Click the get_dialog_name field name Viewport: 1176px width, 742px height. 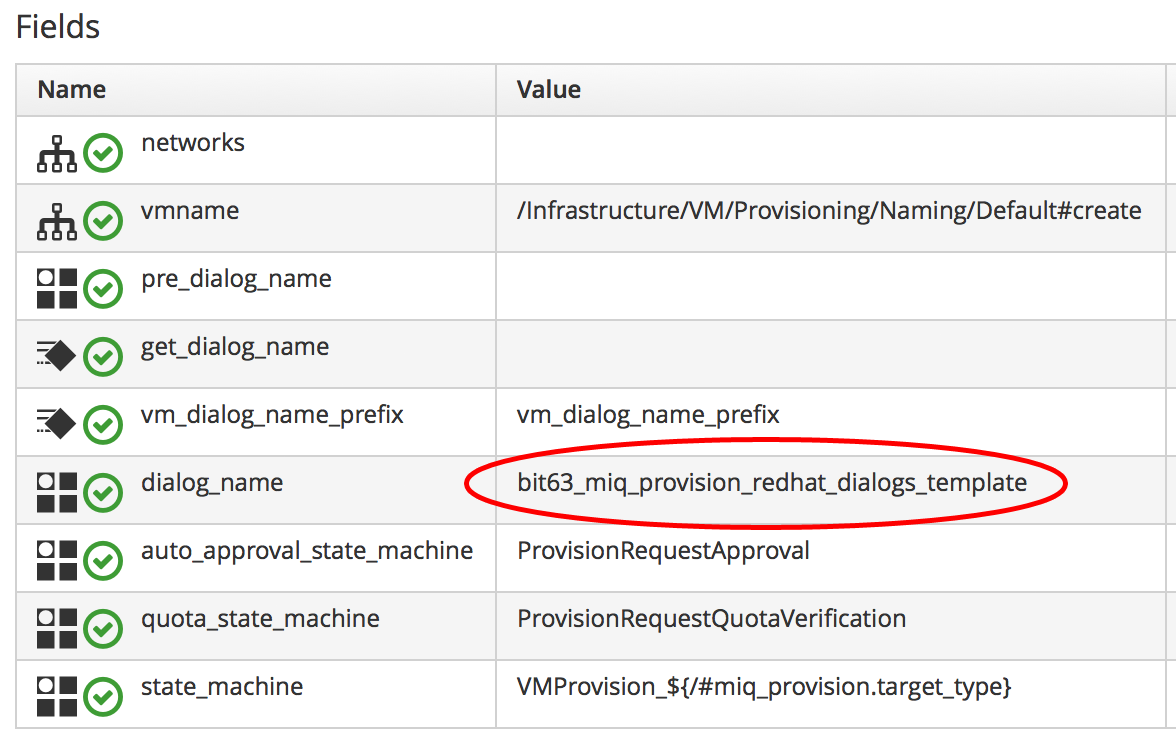pyautogui.click(x=235, y=347)
